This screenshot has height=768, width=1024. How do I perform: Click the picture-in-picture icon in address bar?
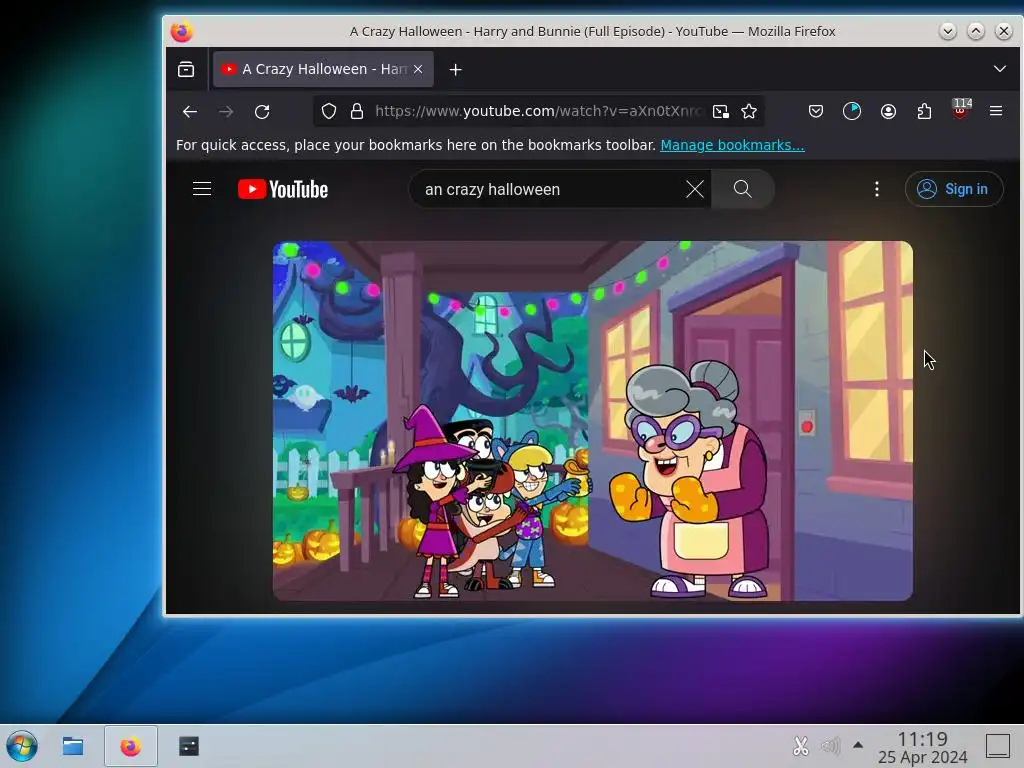tap(720, 112)
